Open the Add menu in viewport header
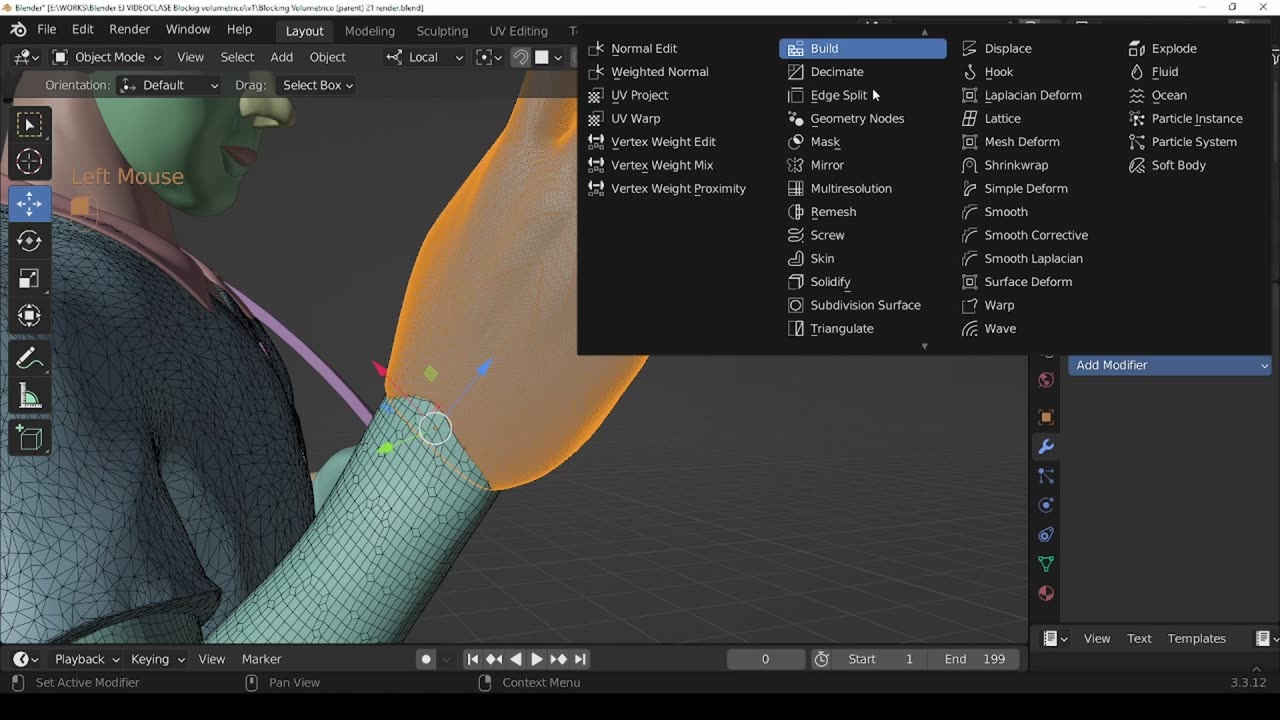Viewport: 1280px width, 720px height. pyautogui.click(x=282, y=57)
